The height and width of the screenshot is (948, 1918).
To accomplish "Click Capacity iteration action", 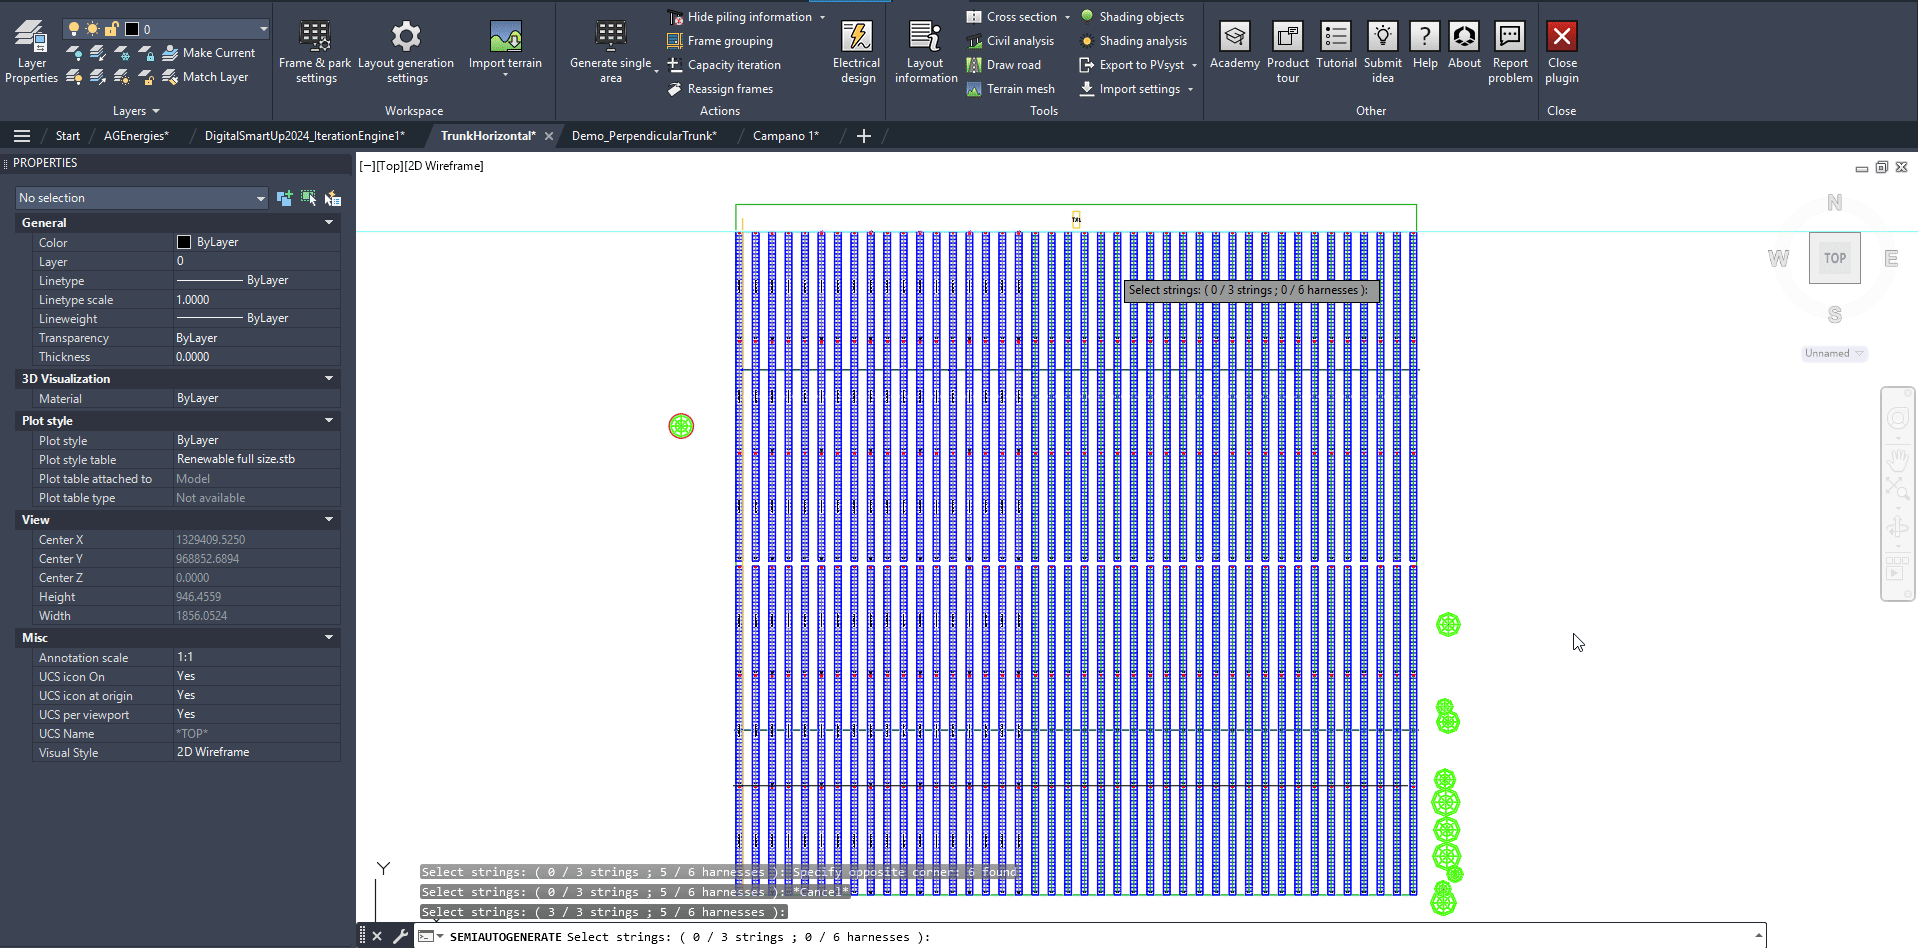I will coord(724,65).
